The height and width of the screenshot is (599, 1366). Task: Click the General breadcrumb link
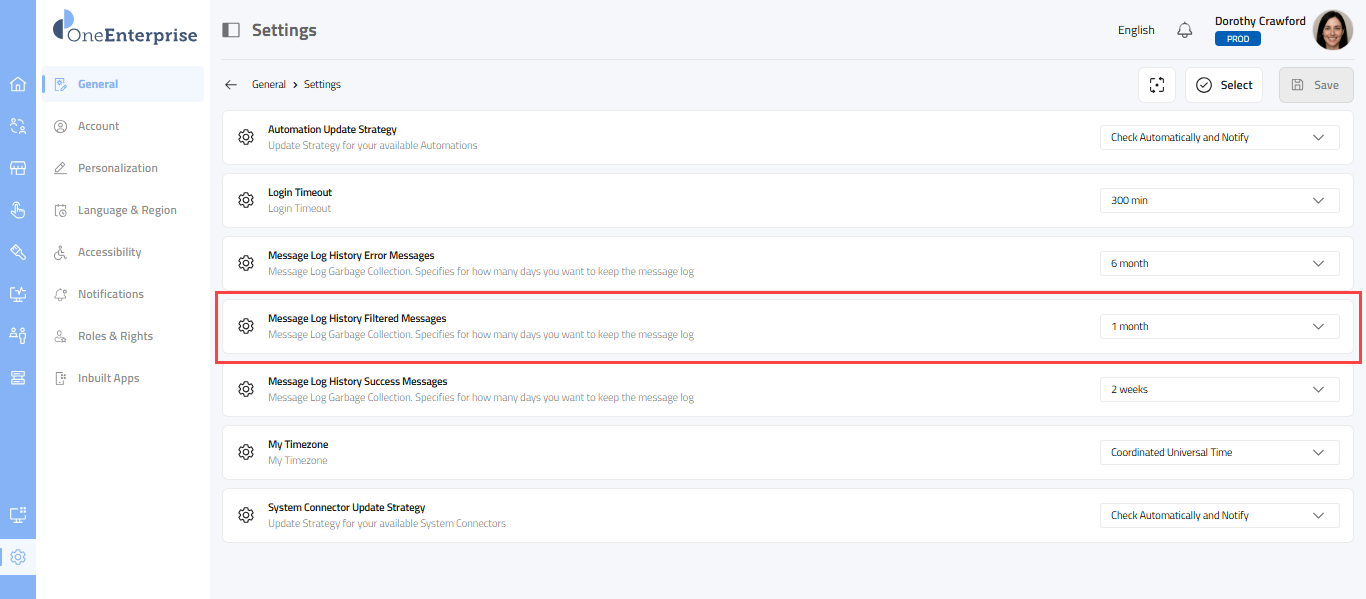pyautogui.click(x=268, y=85)
